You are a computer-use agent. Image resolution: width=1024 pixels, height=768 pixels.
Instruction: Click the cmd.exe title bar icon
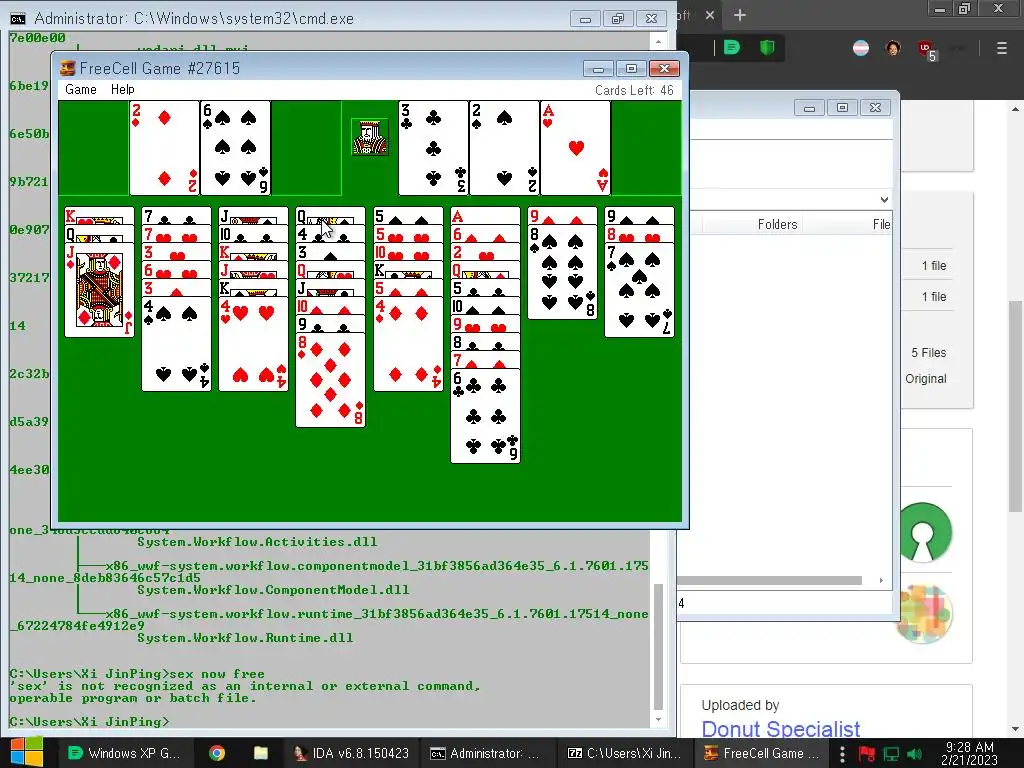(18, 18)
